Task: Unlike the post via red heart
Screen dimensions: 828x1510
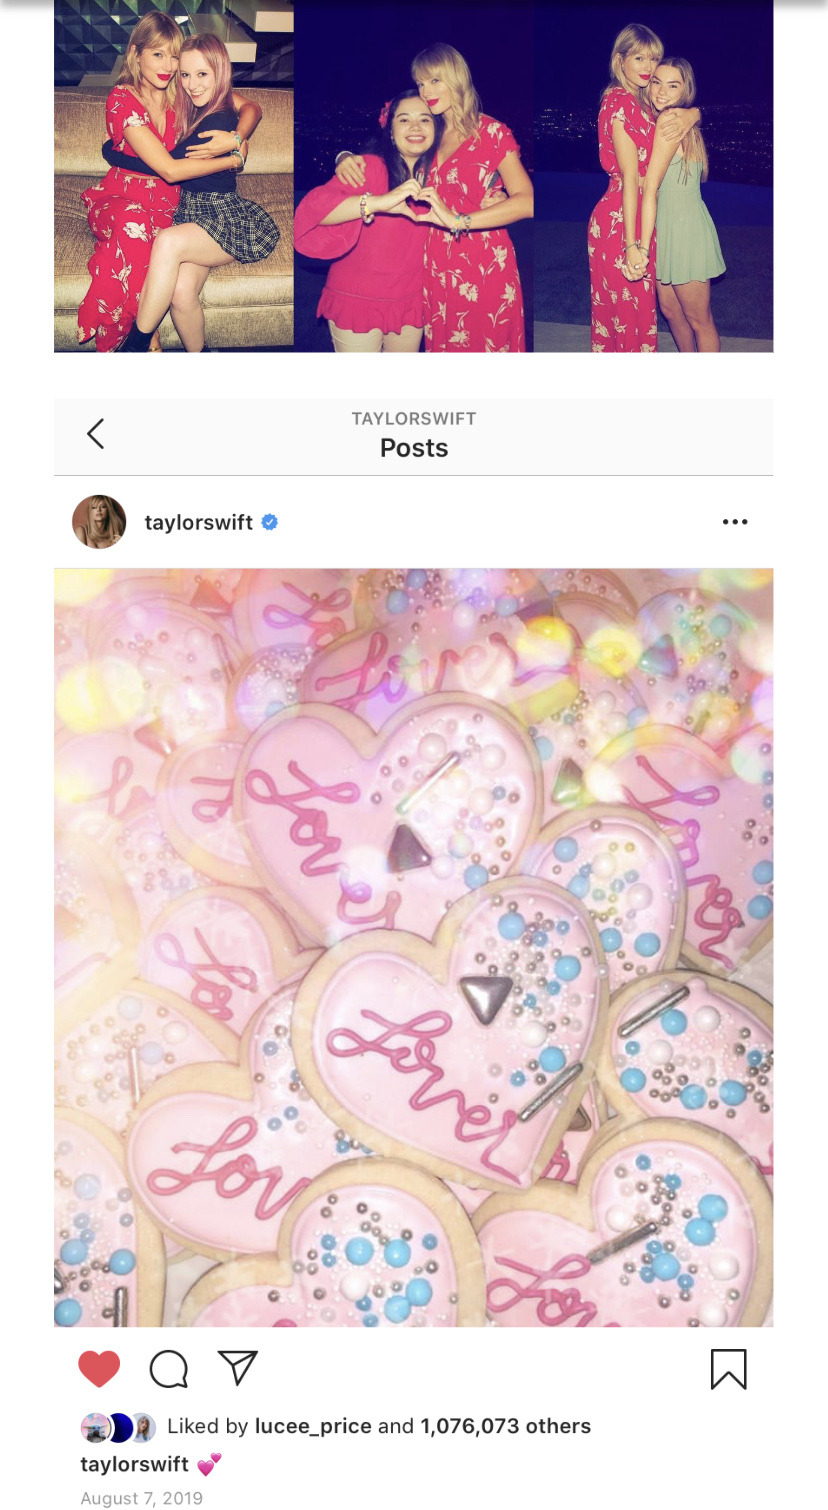Action: pos(99,1369)
